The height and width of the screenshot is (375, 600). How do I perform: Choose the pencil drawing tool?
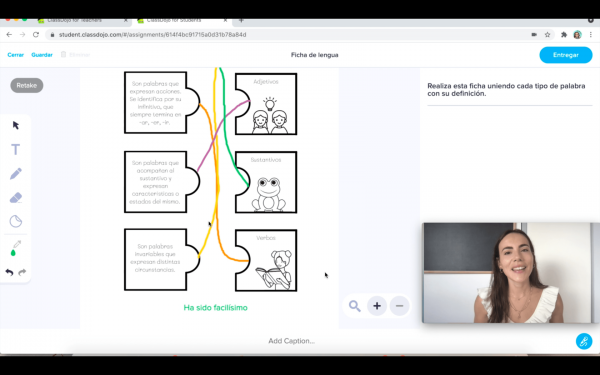point(16,174)
